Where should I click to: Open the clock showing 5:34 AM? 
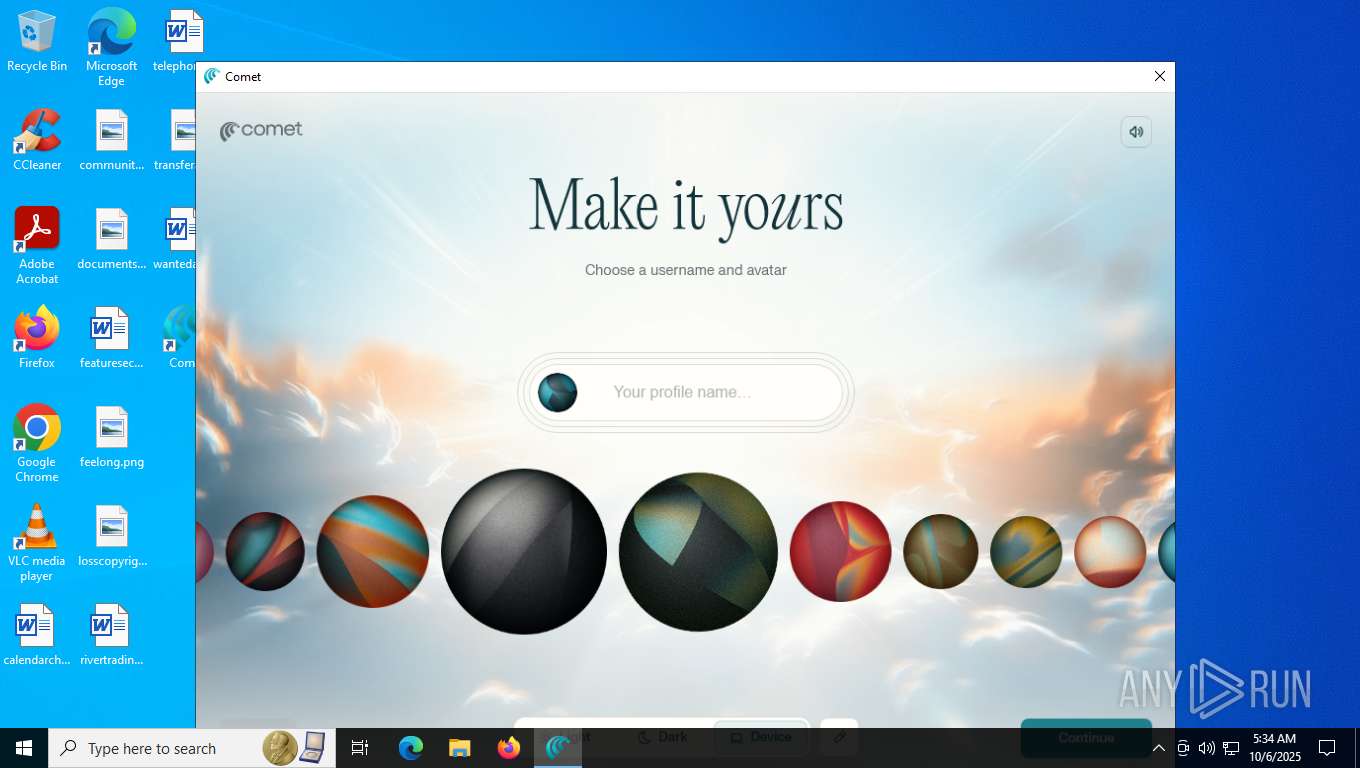[x=1274, y=748]
